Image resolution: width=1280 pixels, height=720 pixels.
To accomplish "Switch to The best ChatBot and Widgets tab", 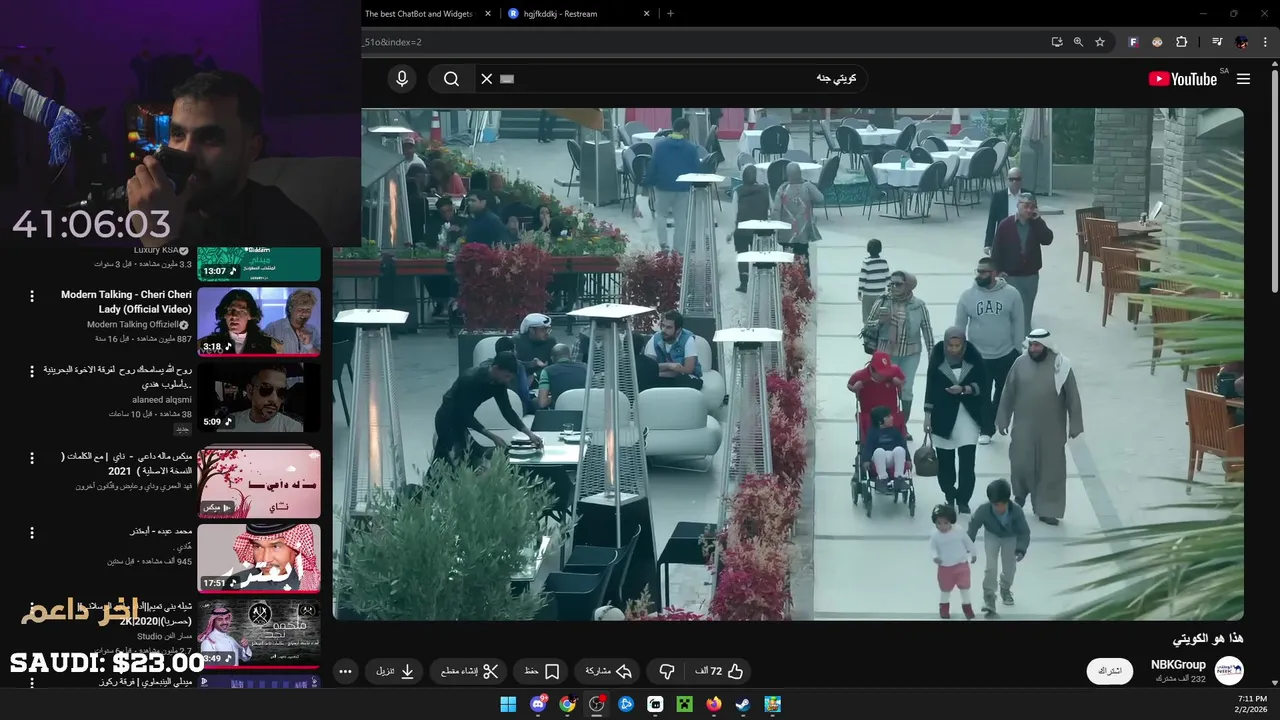I will 418,14.
